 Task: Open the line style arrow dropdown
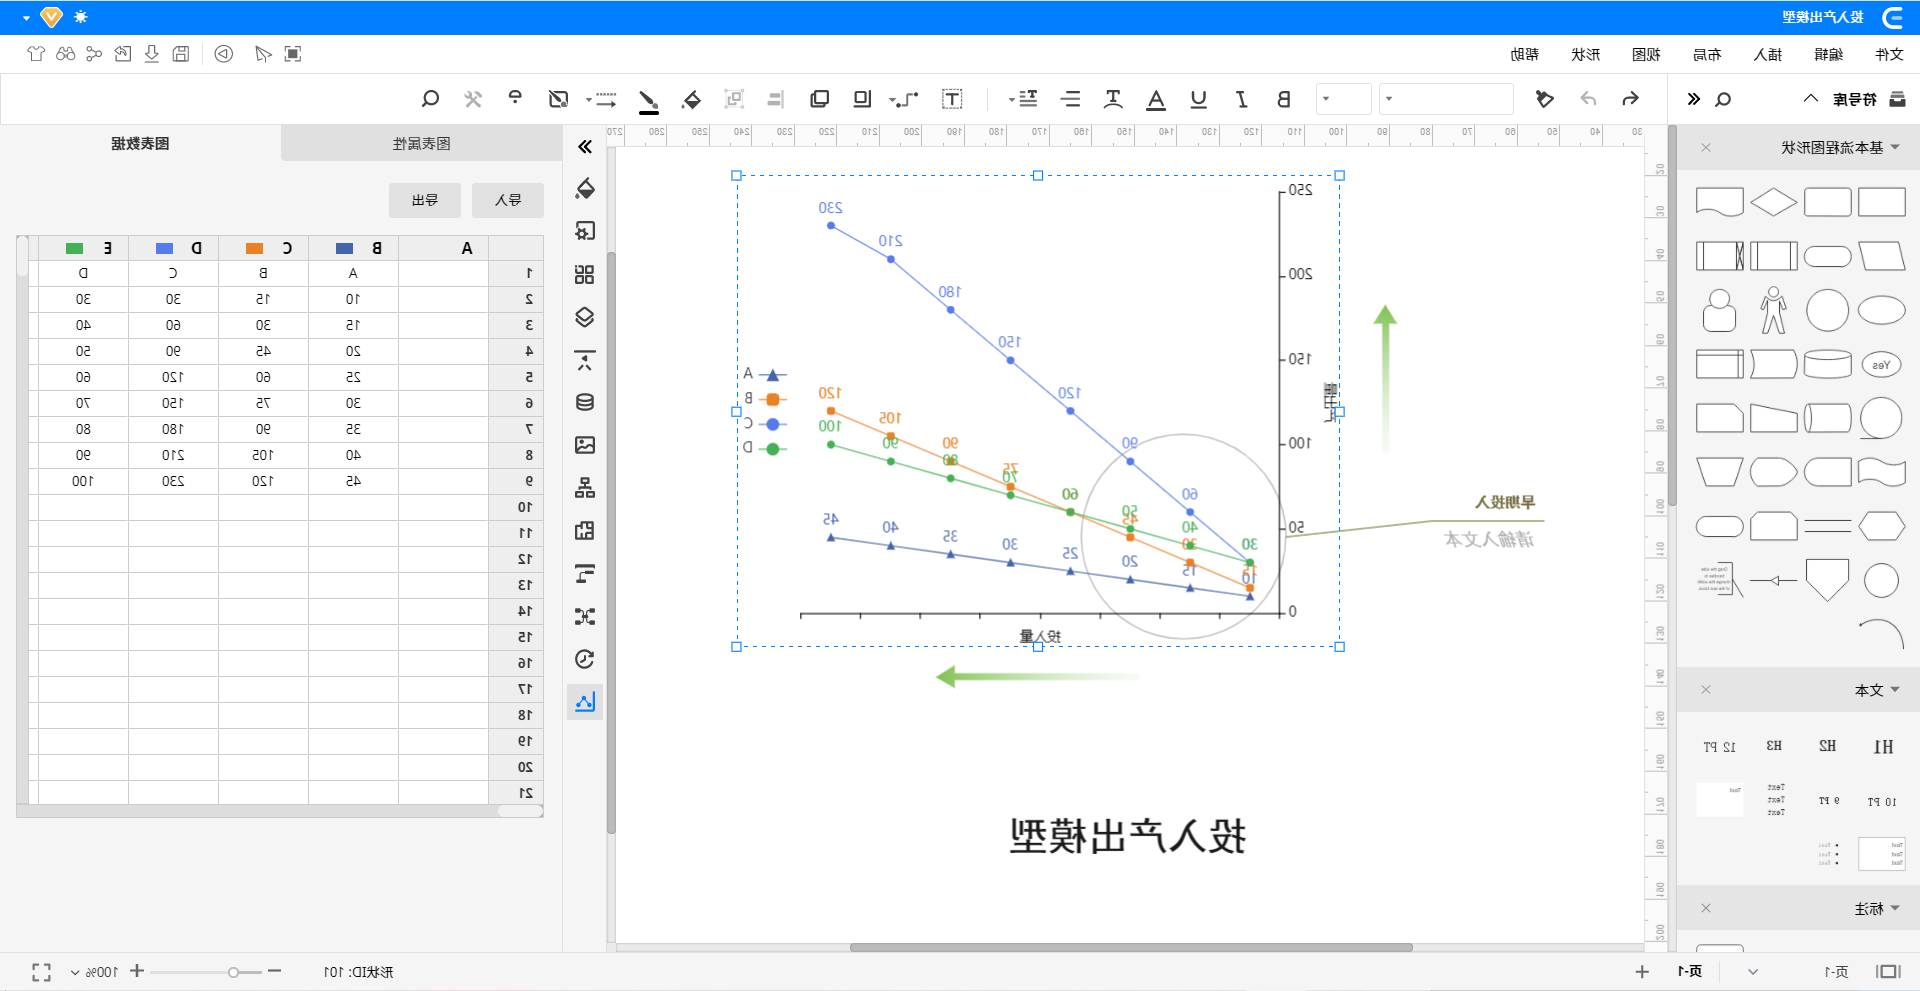[x=601, y=99]
